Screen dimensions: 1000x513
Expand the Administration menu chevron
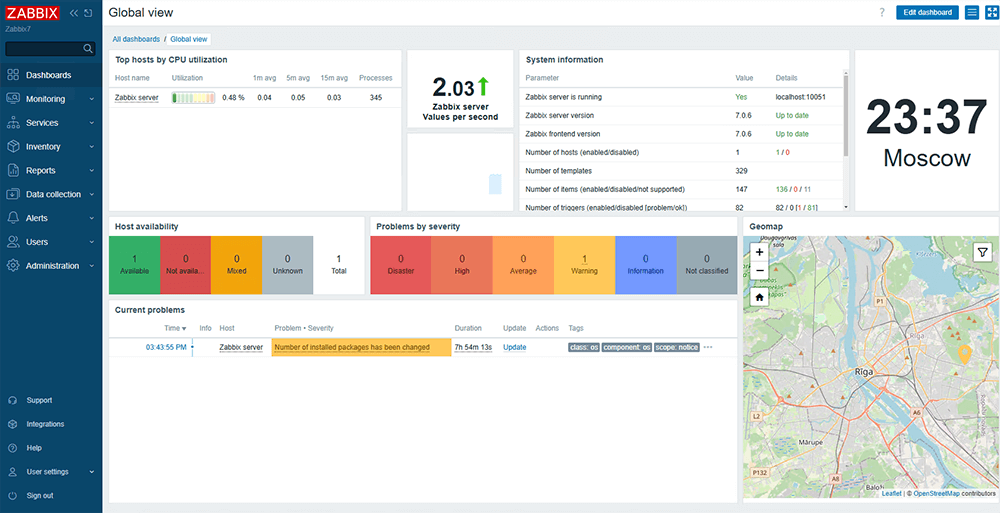click(x=92, y=266)
